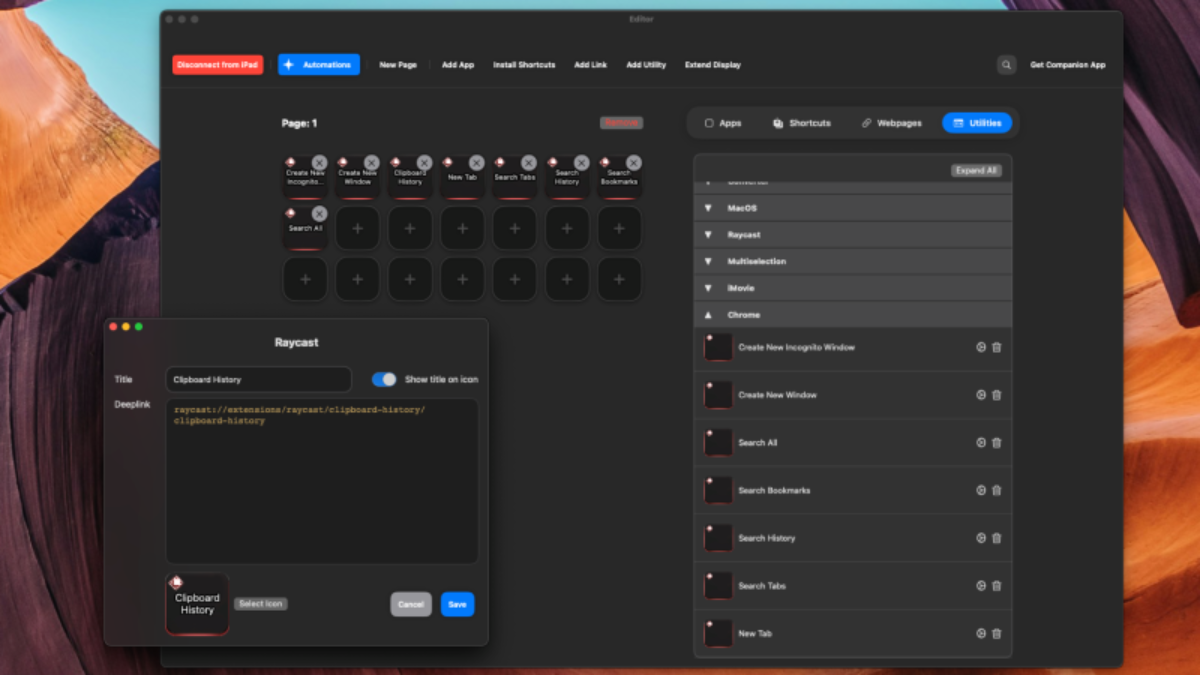Click the round icon beside trash in Search All row
Image resolution: width=1200 pixels, height=675 pixels.
pos(981,443)
